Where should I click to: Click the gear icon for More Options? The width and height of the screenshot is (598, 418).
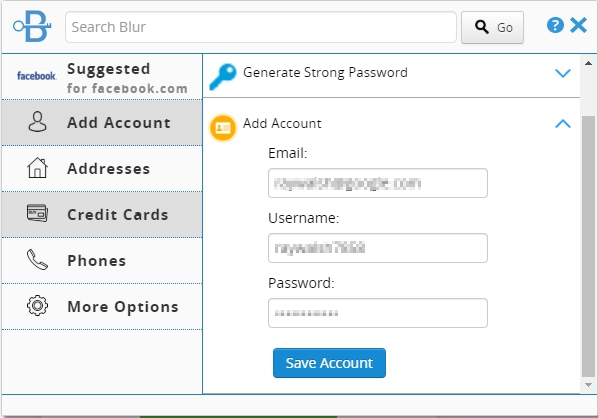coord(37,305)
